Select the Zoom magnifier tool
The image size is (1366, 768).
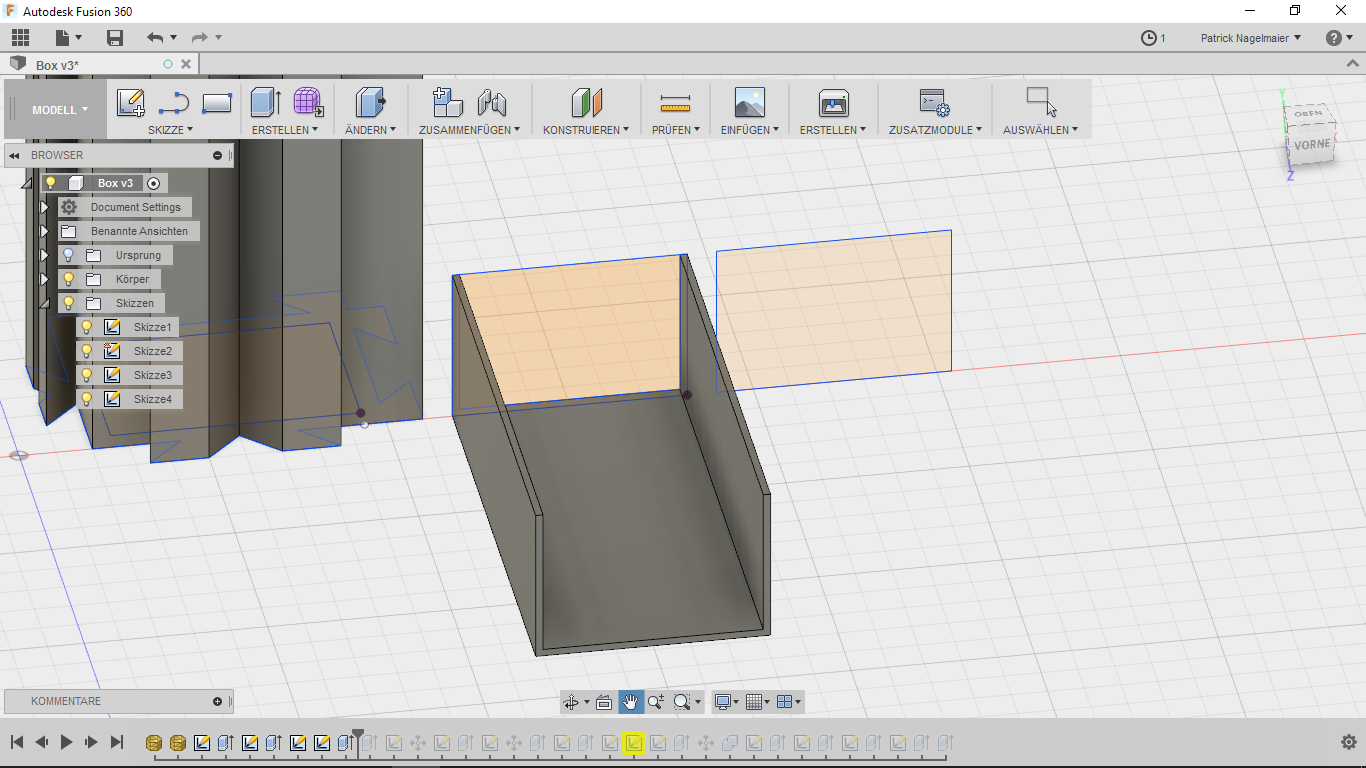(x=655, y=701)
